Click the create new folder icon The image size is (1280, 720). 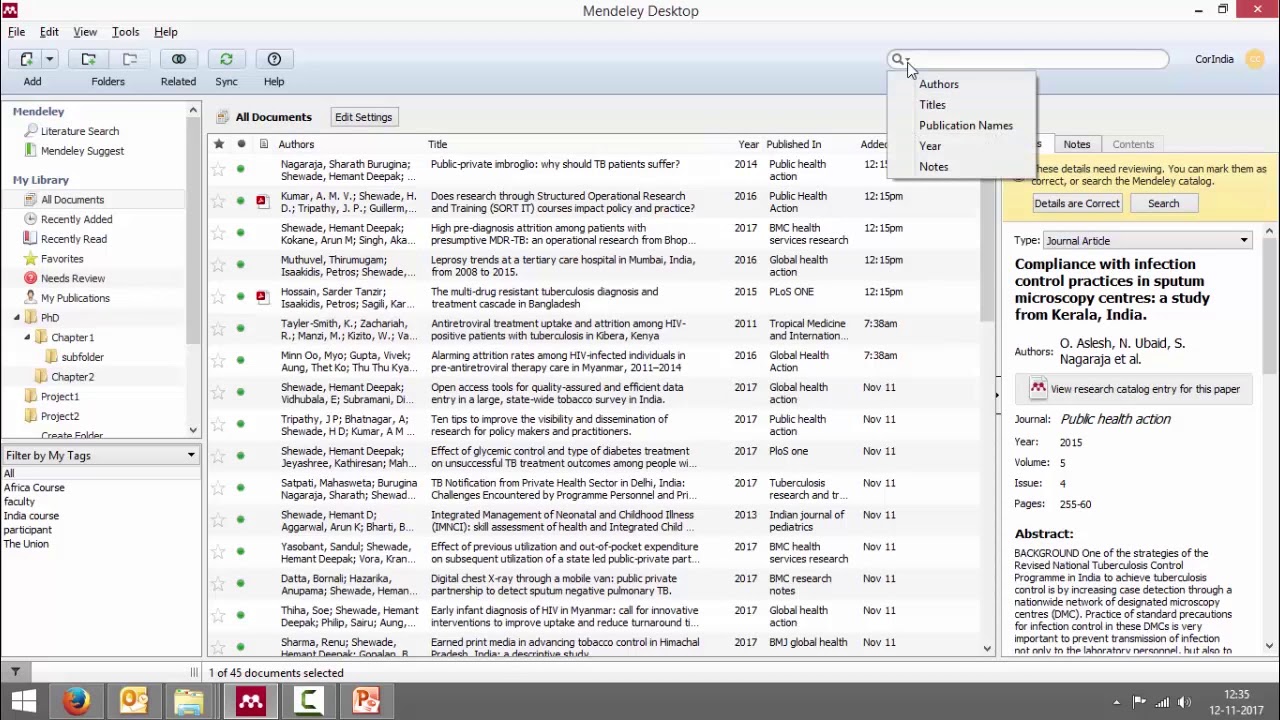click(x=89, y=59)
